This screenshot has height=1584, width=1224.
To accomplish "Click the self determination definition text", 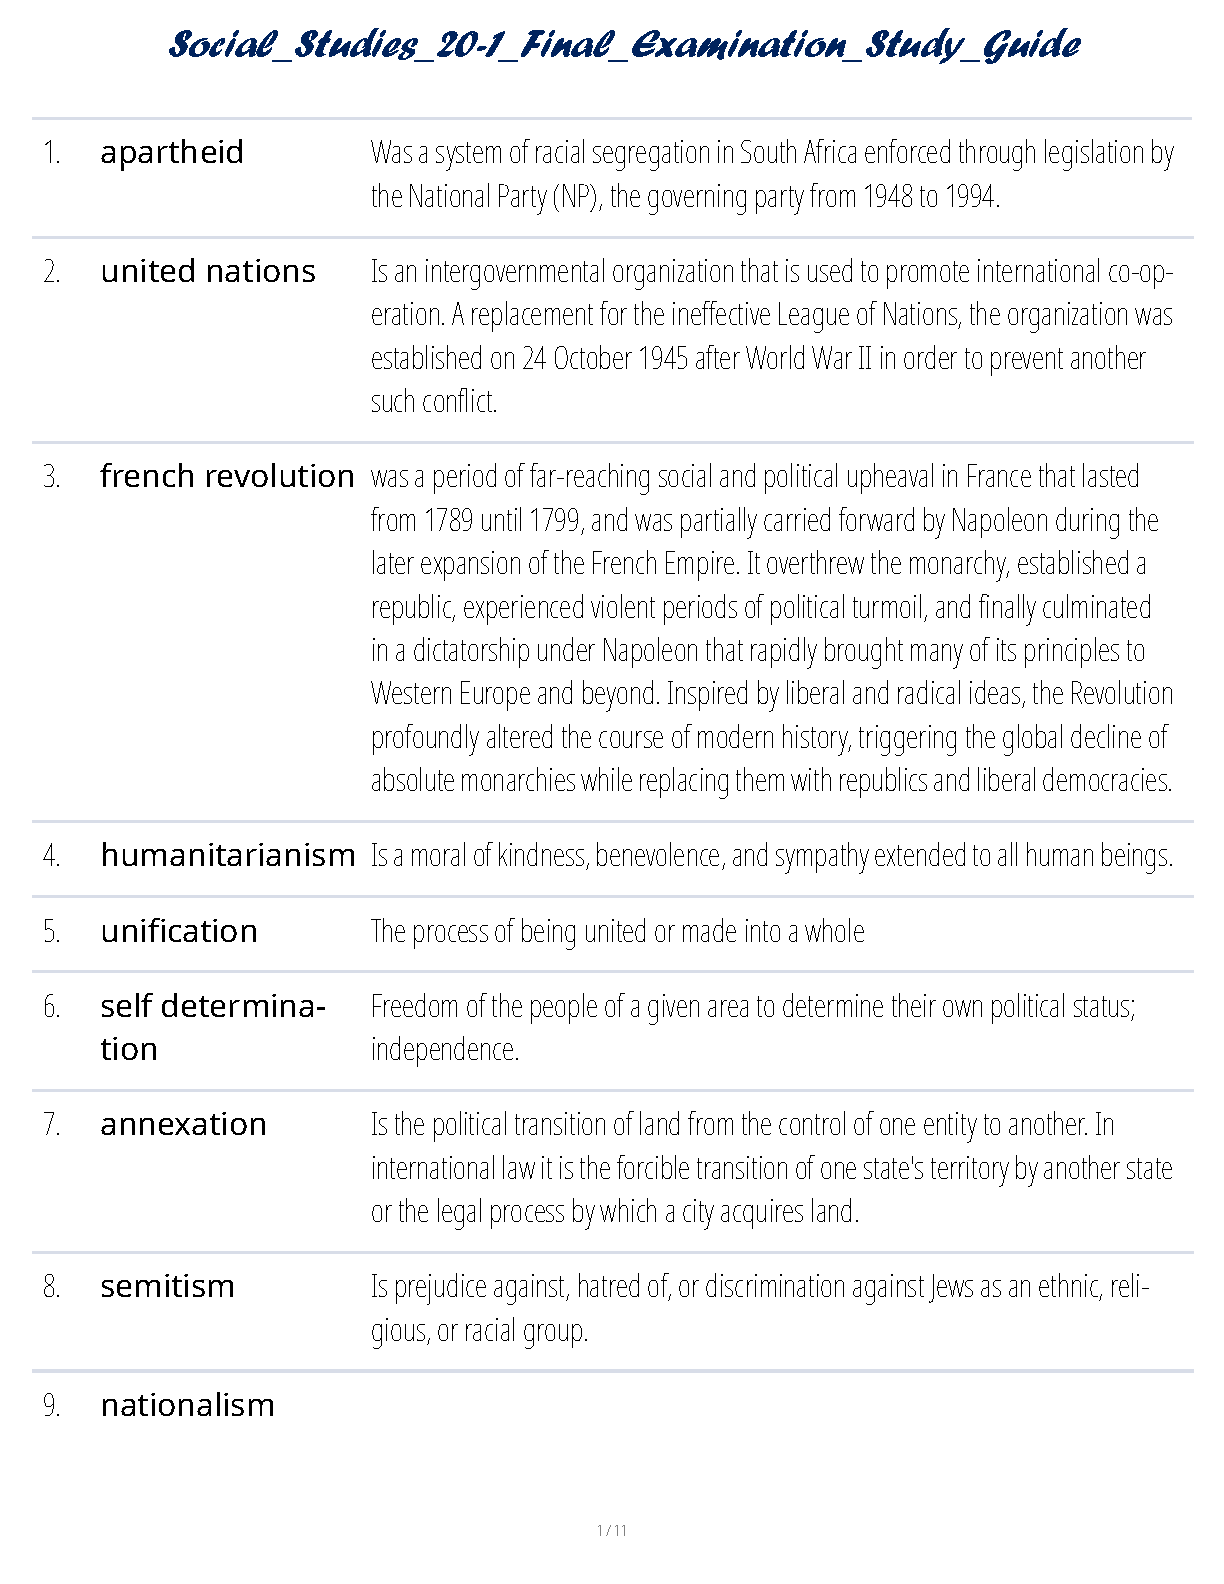I will click(752, 1027).
